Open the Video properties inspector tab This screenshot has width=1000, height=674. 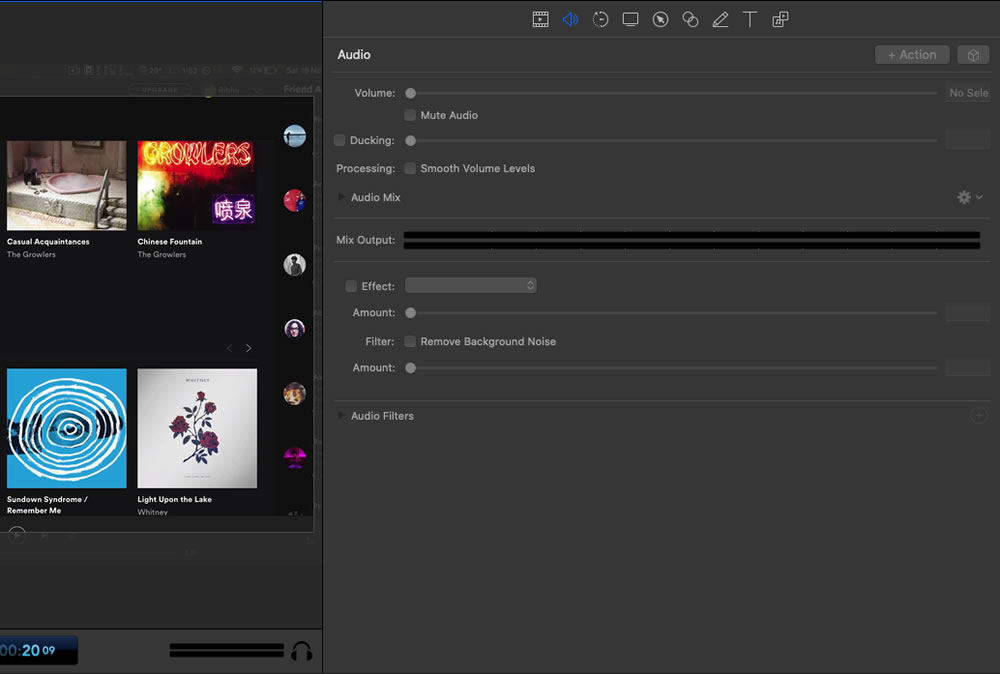coord(540,19)
